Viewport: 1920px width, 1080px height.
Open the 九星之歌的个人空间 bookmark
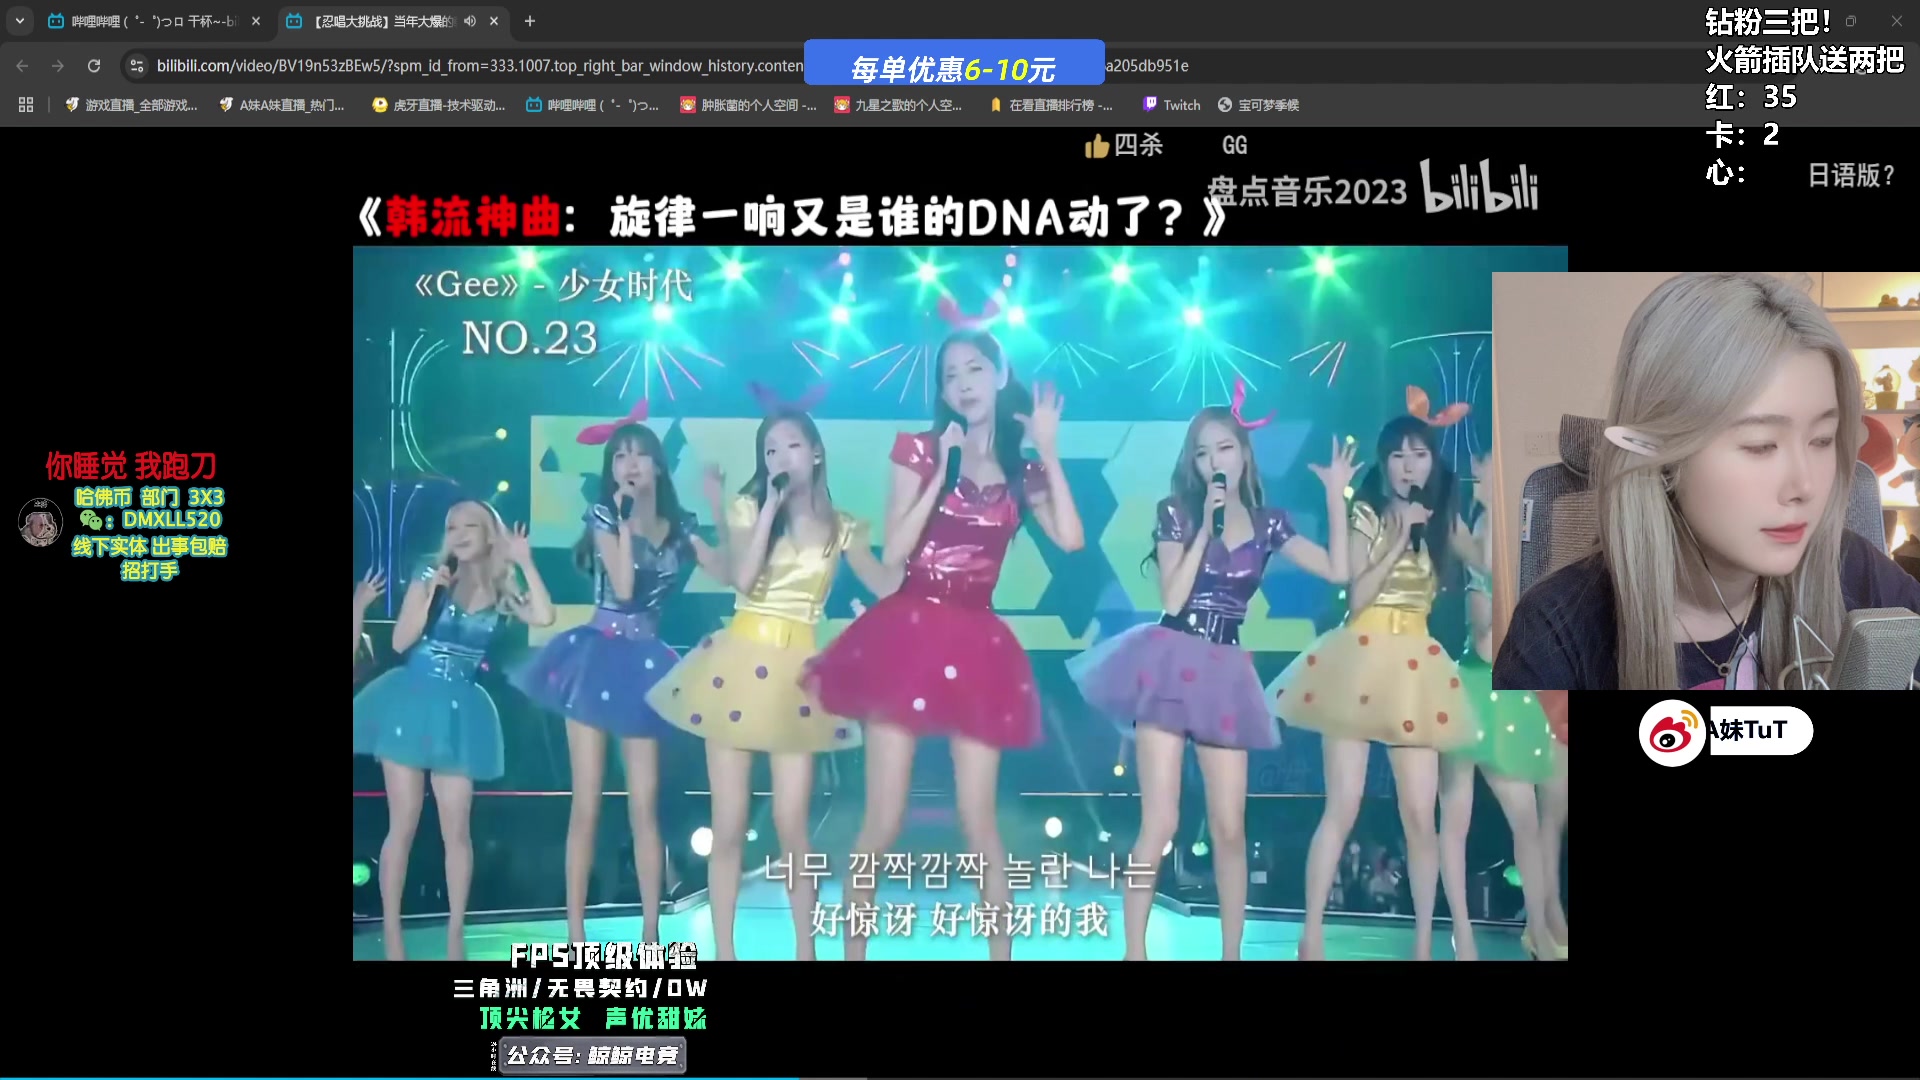[x=899, y=105]
